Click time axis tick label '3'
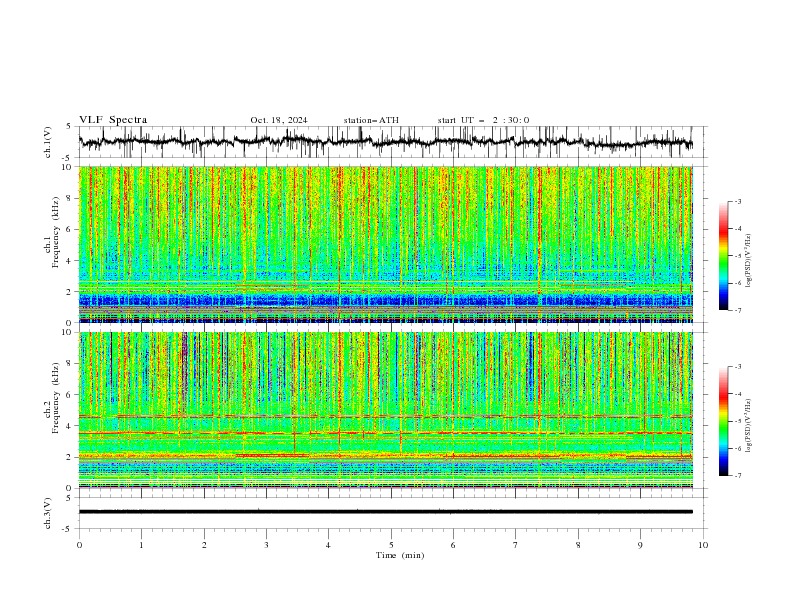The height and width of the screenshot is (612, 792). coord(266,545)
